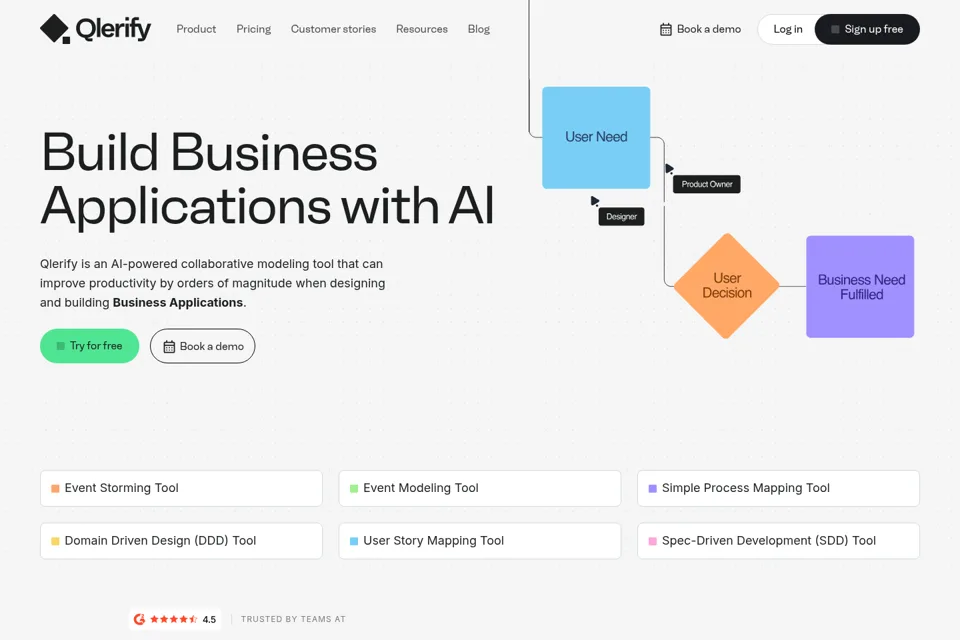Select the purple Business Need Fulfilled box
Image resolution: width=960 pixels, height=640 pixels.
860,287
